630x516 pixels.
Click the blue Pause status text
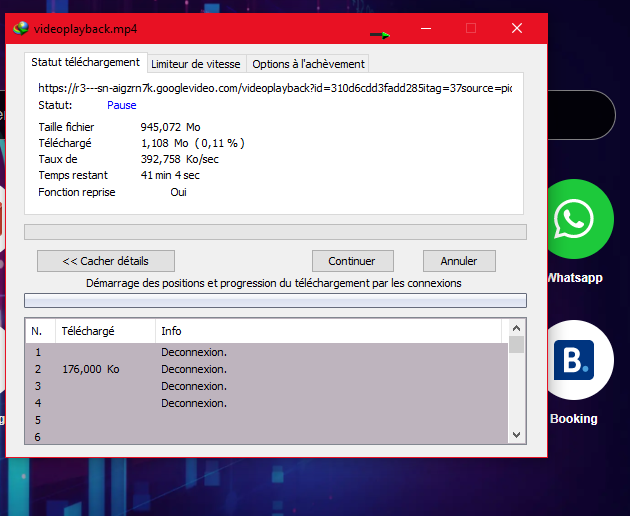click(122, 105)
